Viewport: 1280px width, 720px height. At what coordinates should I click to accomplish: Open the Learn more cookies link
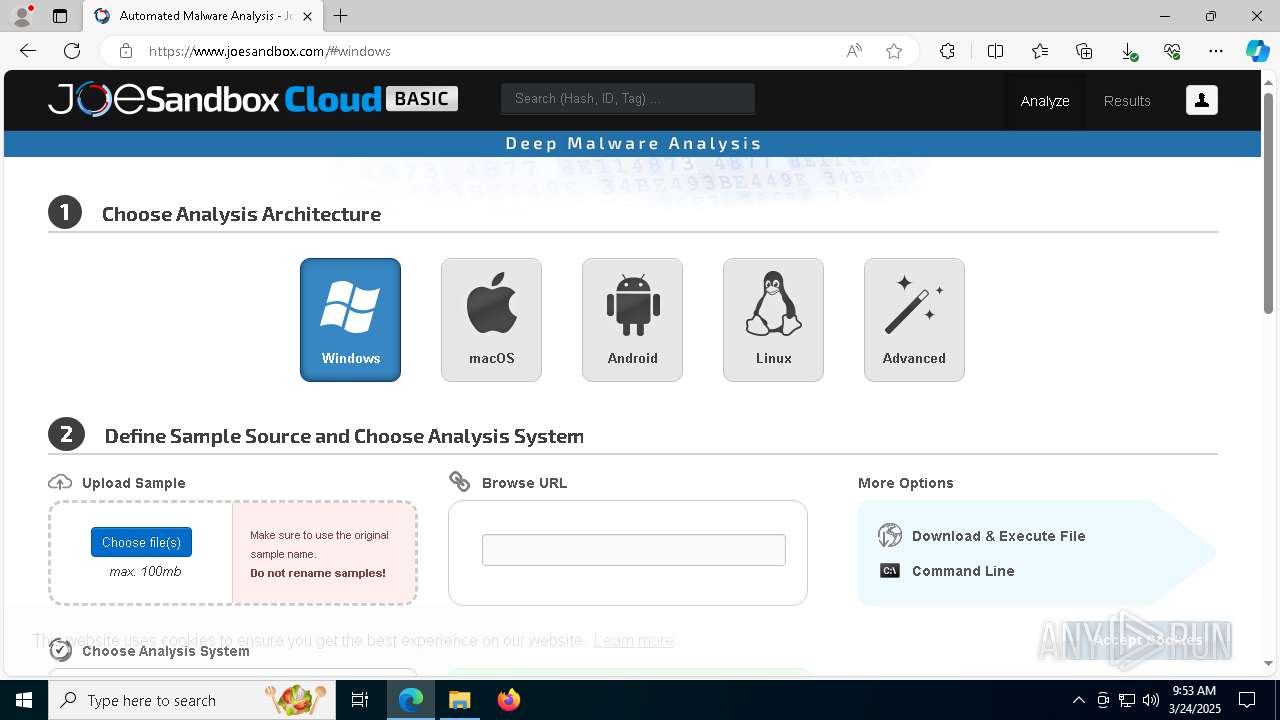coord(633,640)
